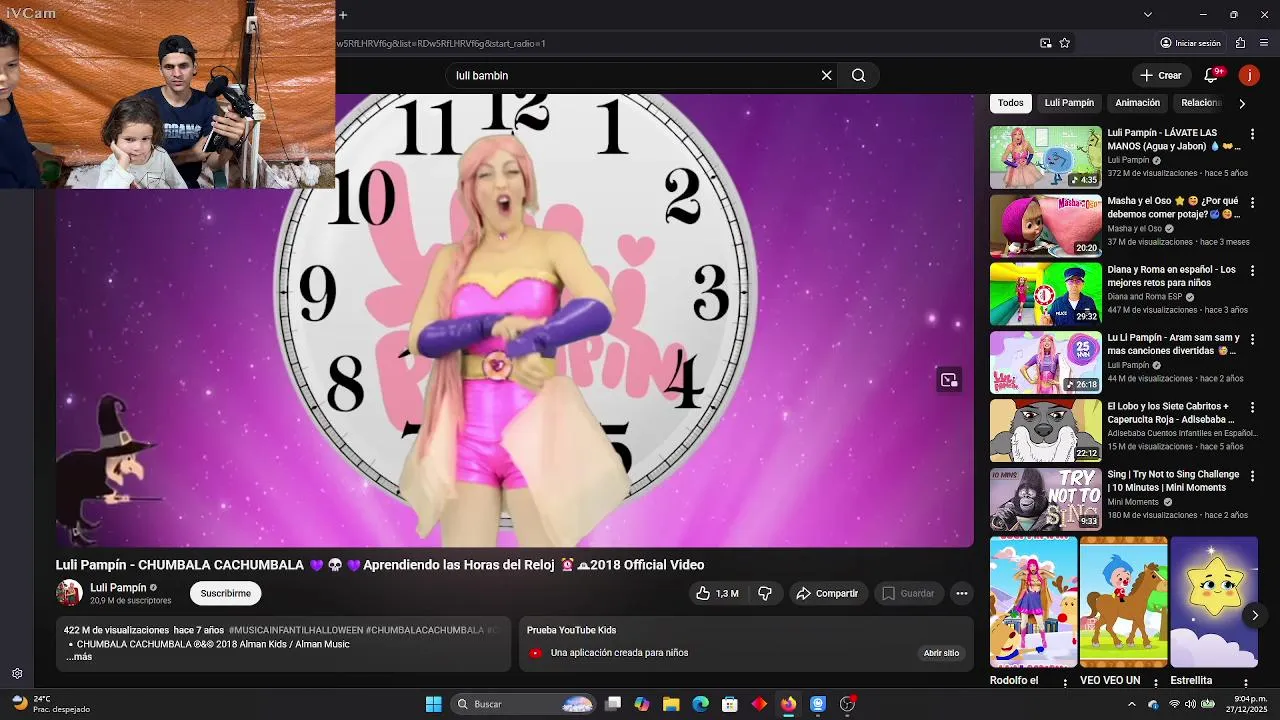Select the Animación filter chip
This screenshot has width=1280, height=720.
1138,103
